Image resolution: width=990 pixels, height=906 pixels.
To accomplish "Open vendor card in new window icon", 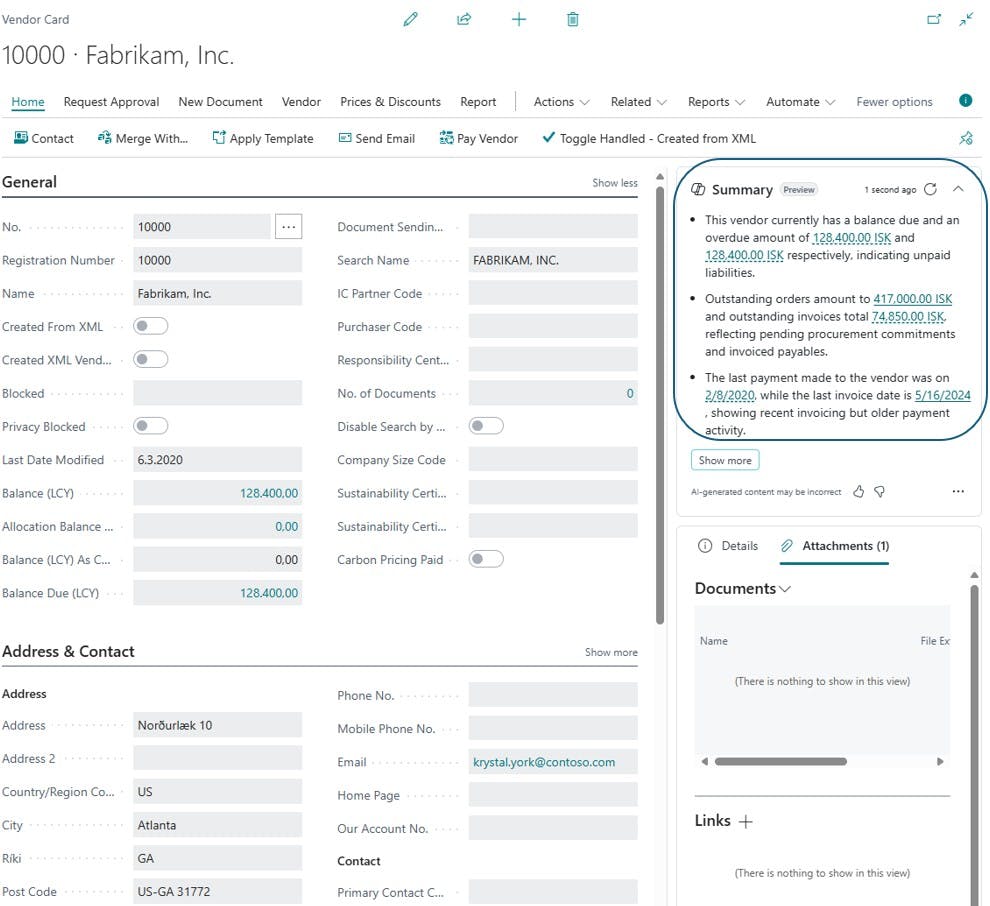I will click(933, 19).
